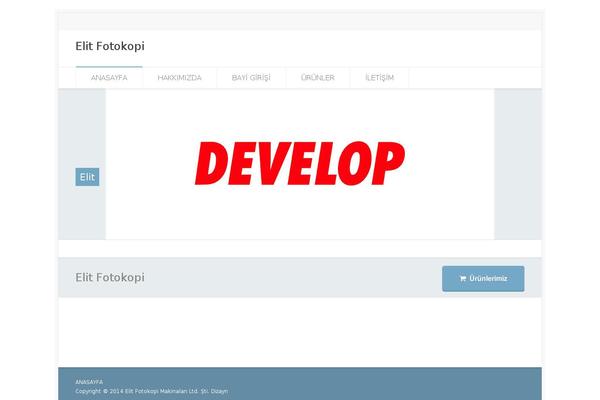Click the shopping cart icon in Ürünlerimiz

(463, 279)
